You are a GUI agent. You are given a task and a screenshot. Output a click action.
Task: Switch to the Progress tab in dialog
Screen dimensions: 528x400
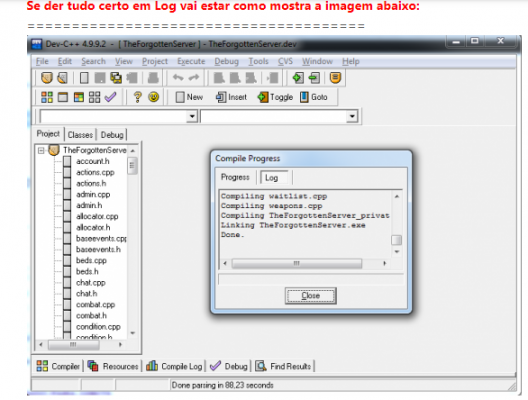(235, 177)
